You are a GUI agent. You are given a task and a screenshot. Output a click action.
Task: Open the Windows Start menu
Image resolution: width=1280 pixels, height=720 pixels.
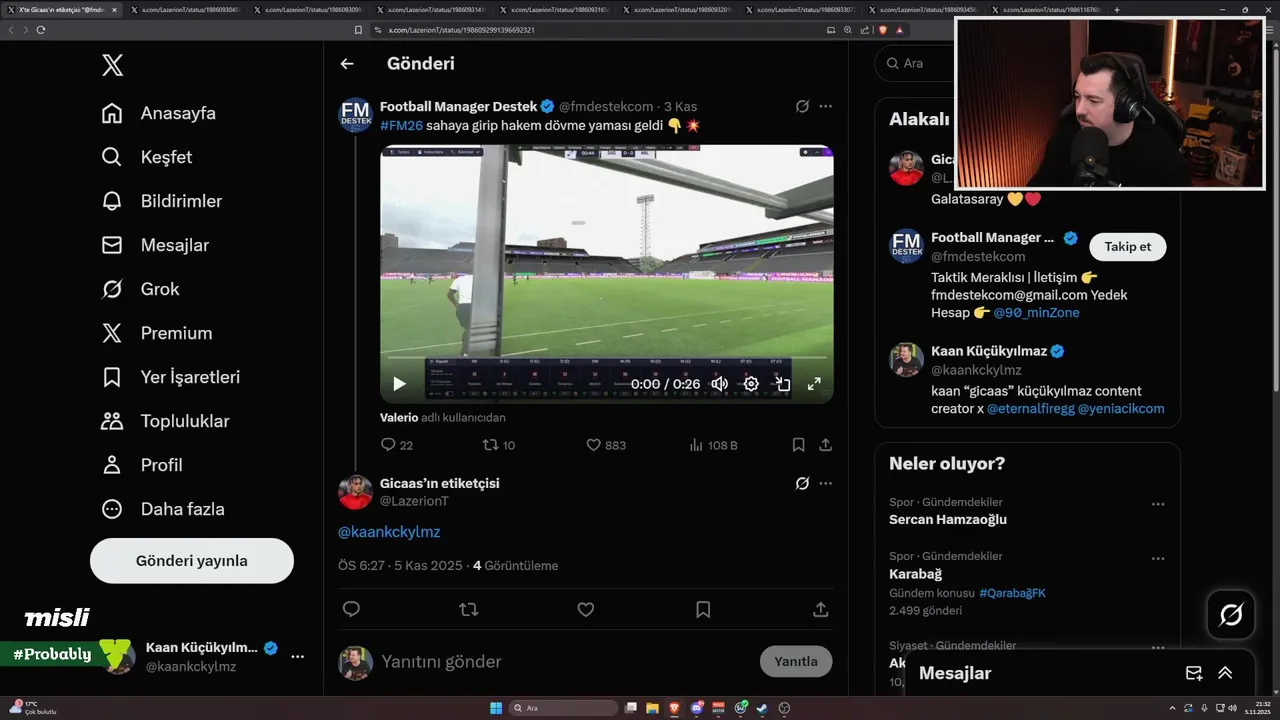click(x=496, y=708)
